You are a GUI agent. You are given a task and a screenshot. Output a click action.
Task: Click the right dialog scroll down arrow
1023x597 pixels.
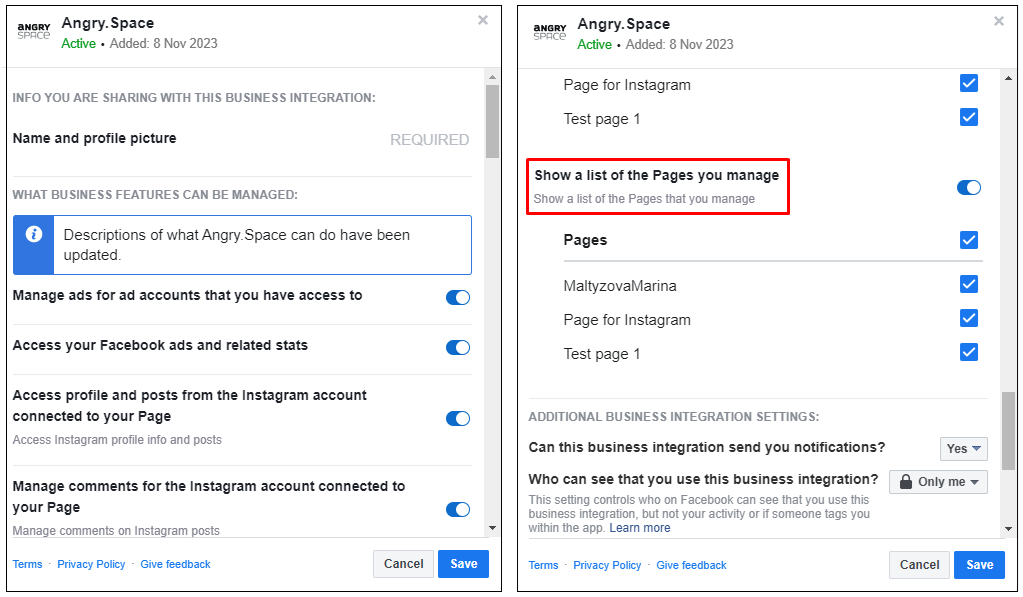pyautogui.click(x=1009, y=529)
